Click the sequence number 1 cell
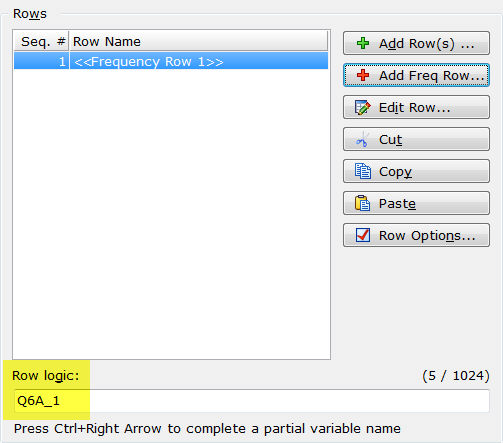The height and width of the screenshot is (443, 503). pos(41,61)
